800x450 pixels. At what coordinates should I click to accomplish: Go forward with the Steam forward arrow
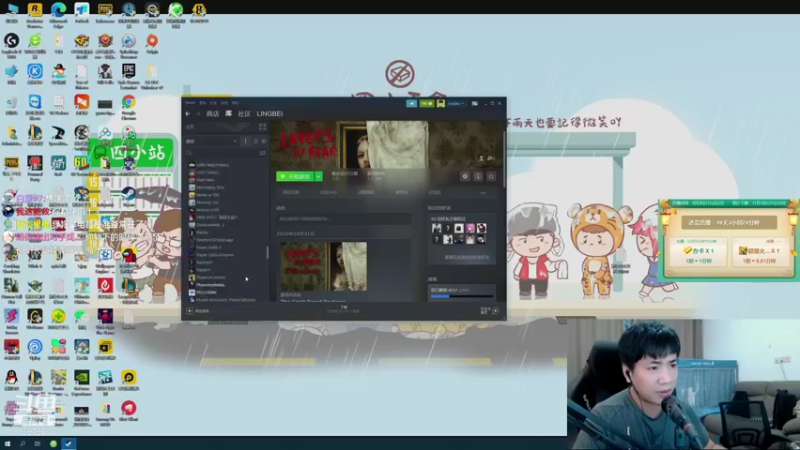coord(198,114)
